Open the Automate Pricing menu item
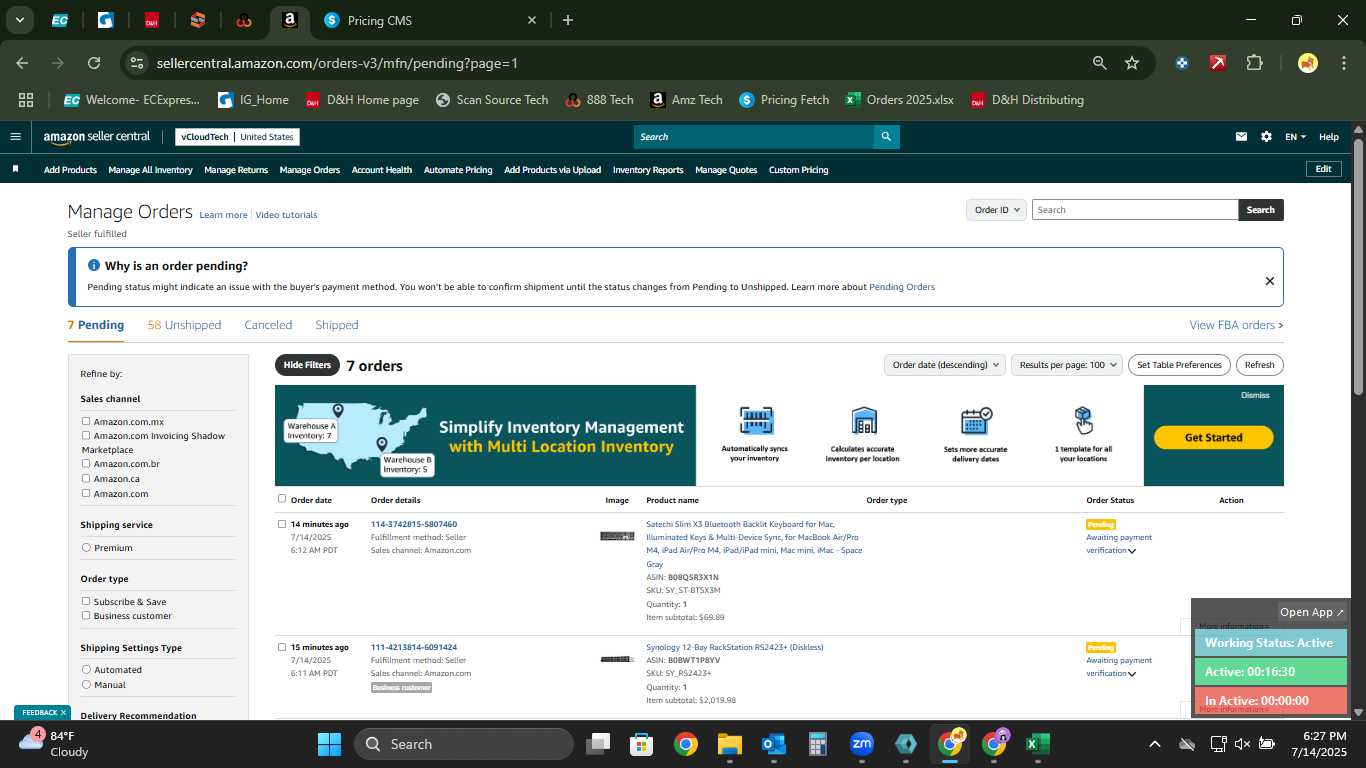 [x=458, y=170]
